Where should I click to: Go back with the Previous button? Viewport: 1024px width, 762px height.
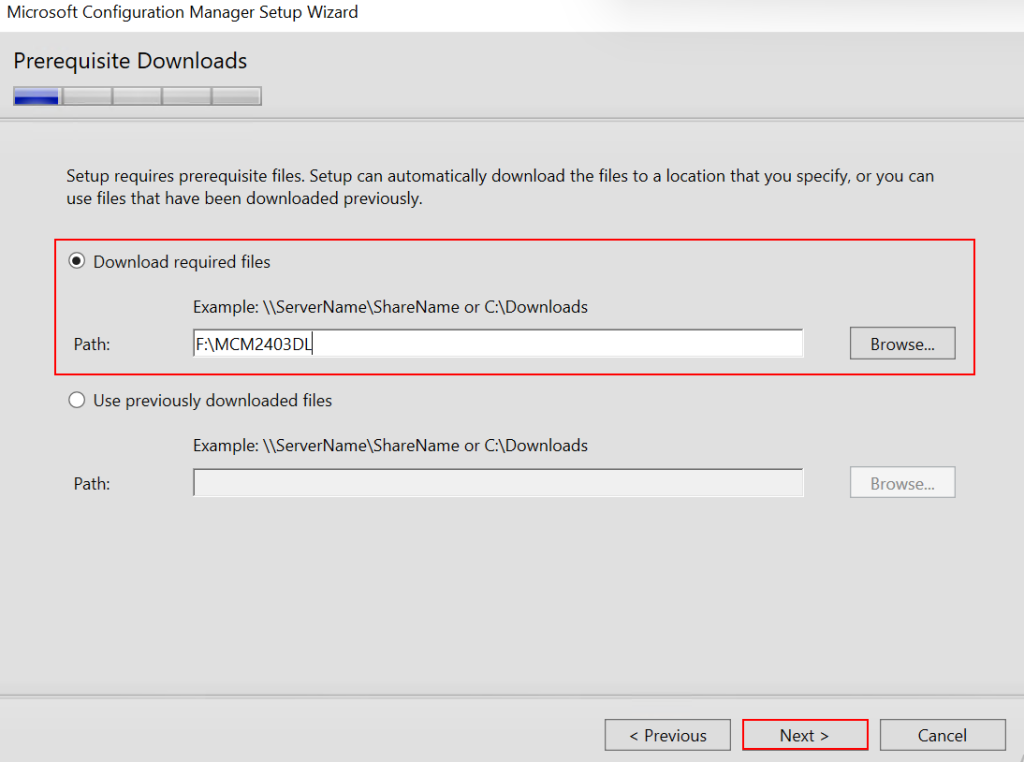coord(667,735)
